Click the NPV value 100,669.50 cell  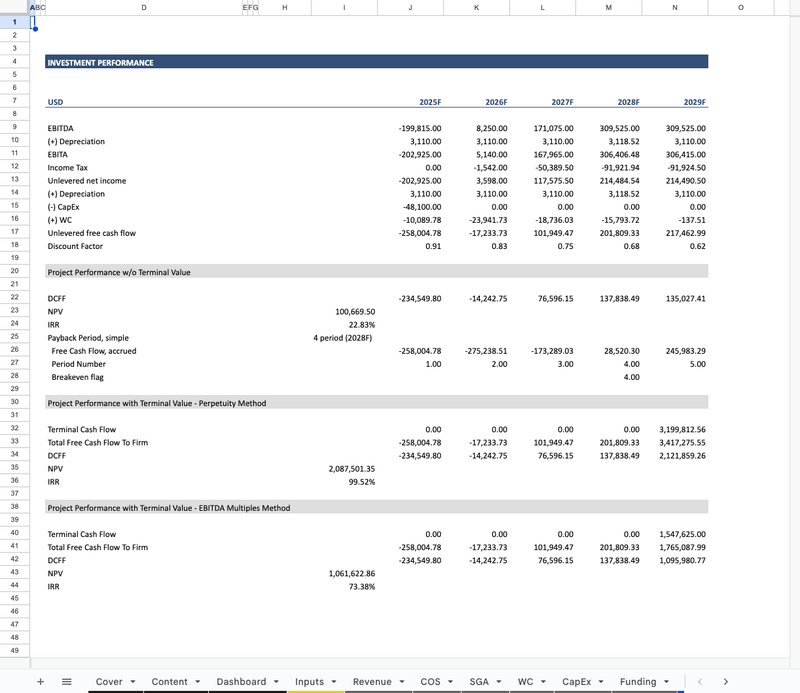point(344,312)
